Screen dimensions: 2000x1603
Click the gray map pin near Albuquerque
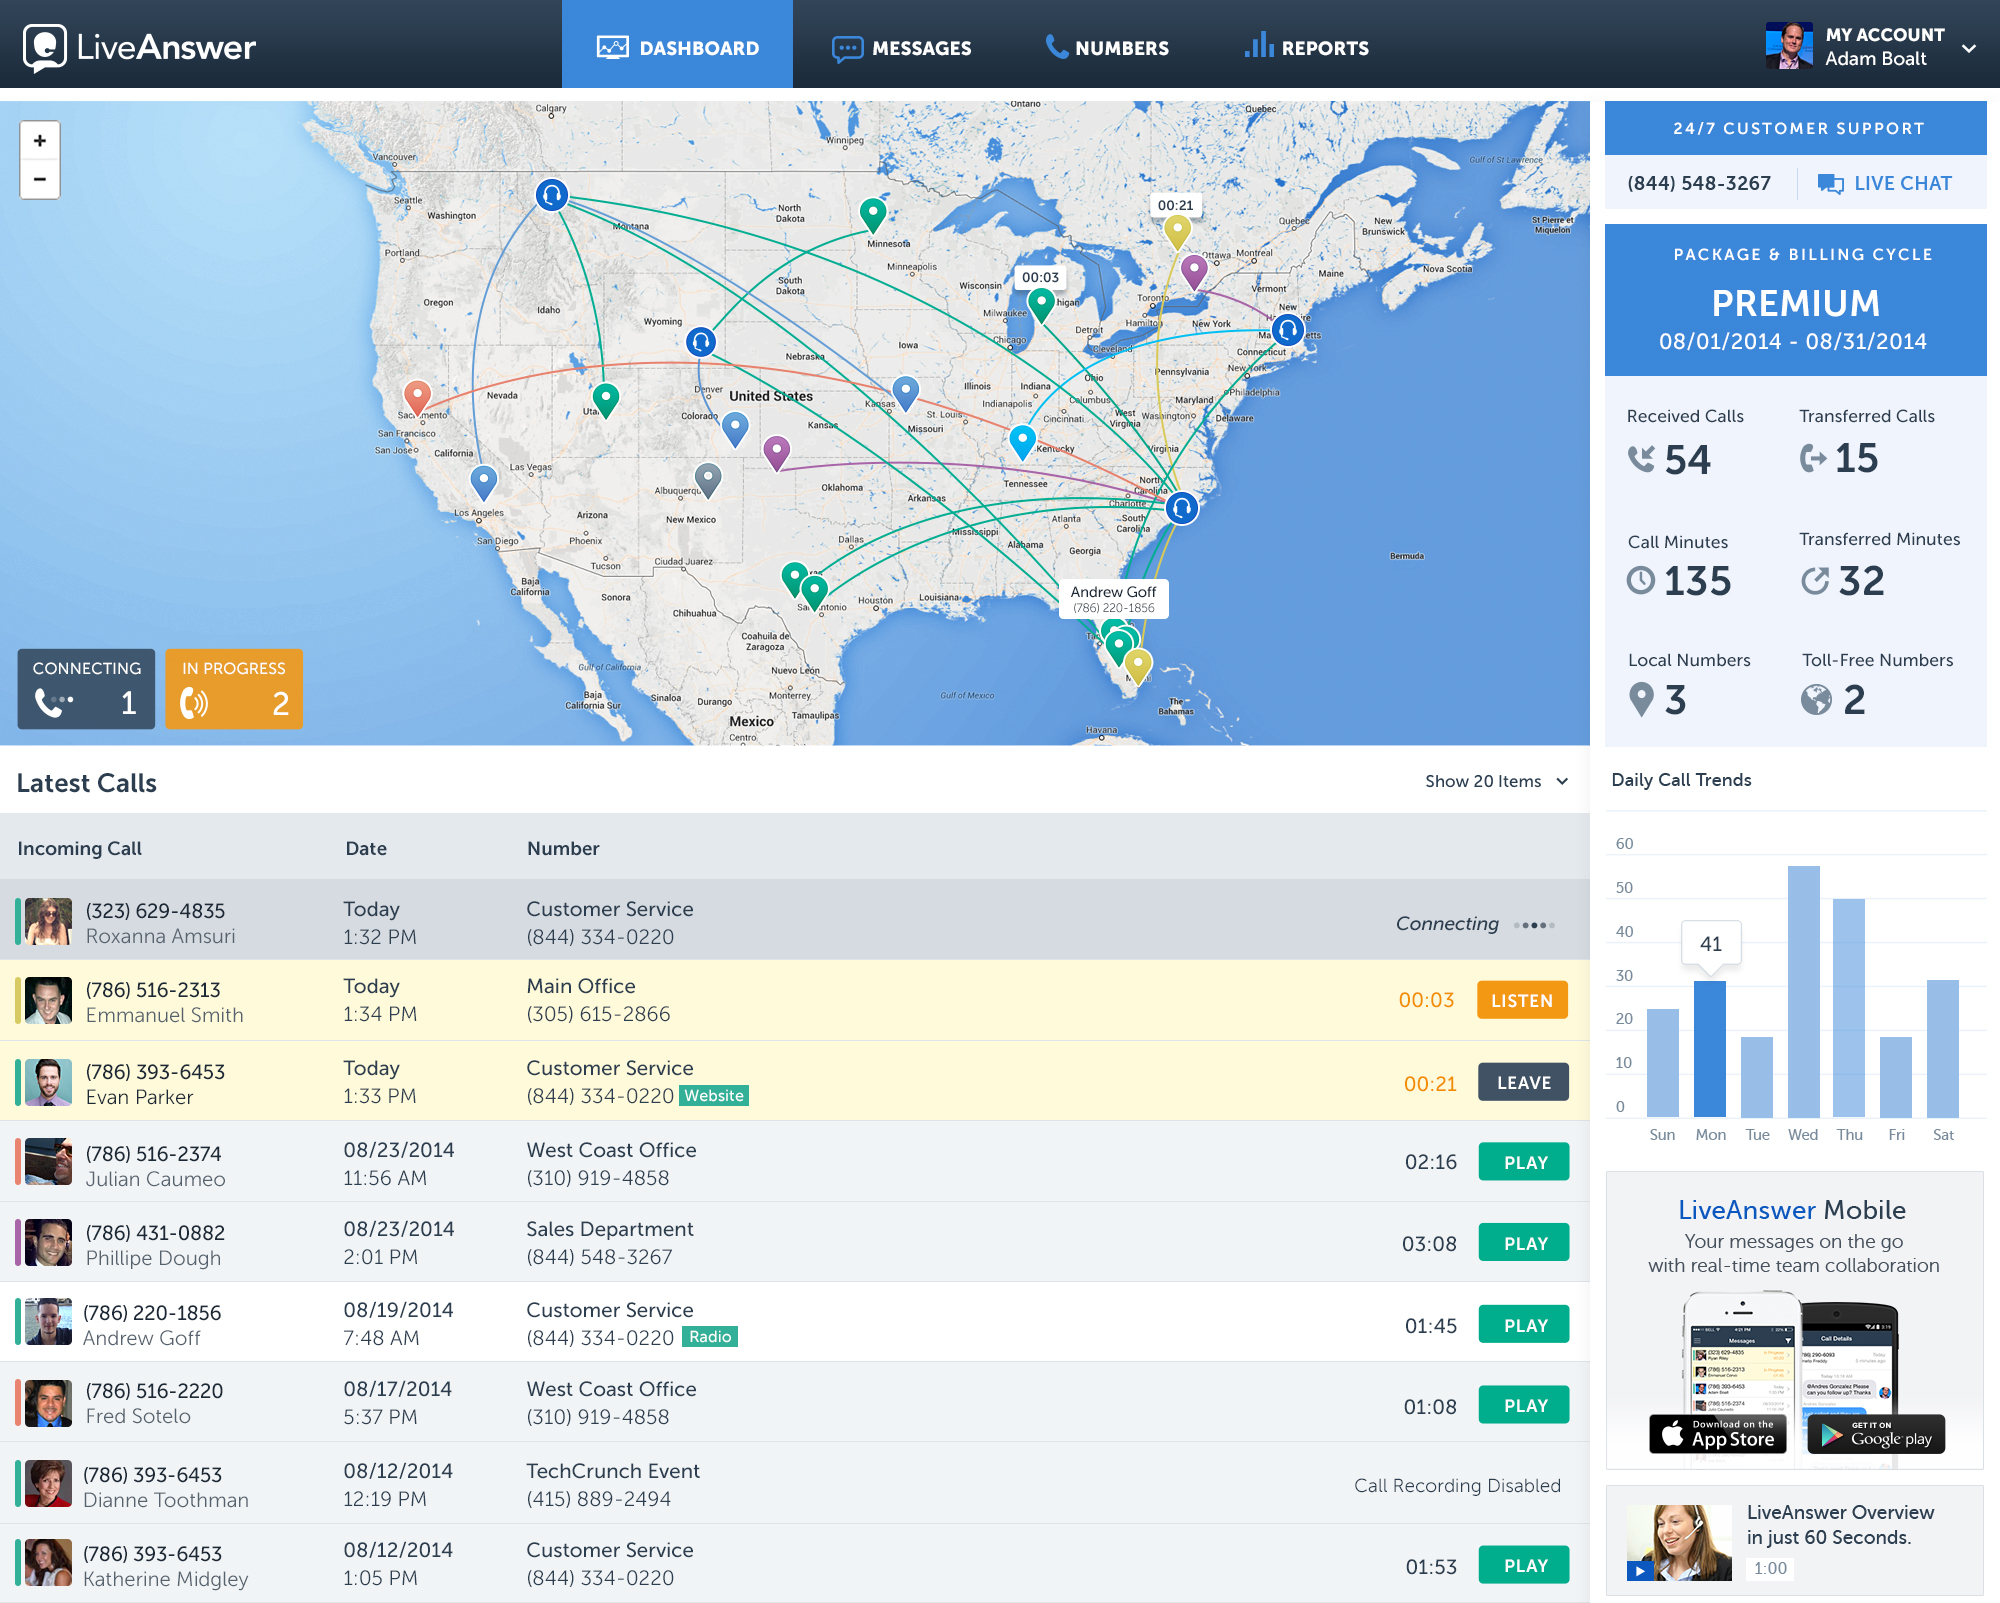coord(708,478)
